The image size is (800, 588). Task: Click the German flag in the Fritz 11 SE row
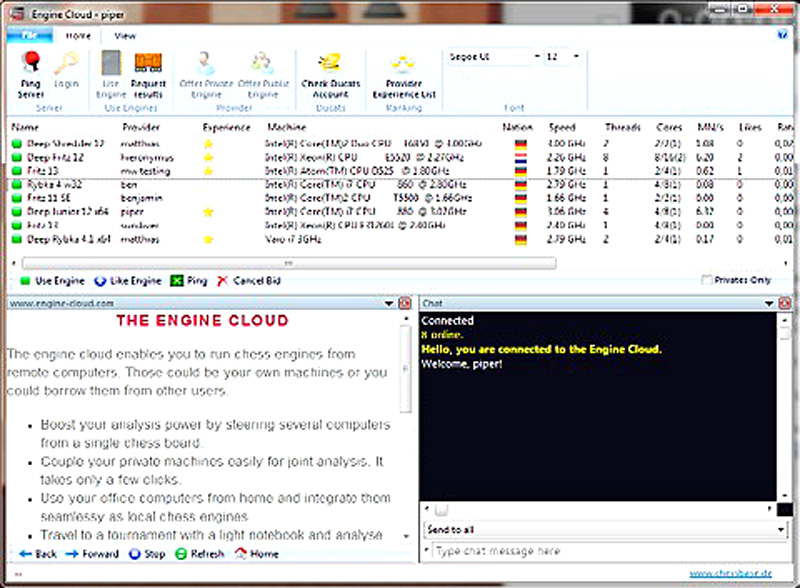[520, 198]
